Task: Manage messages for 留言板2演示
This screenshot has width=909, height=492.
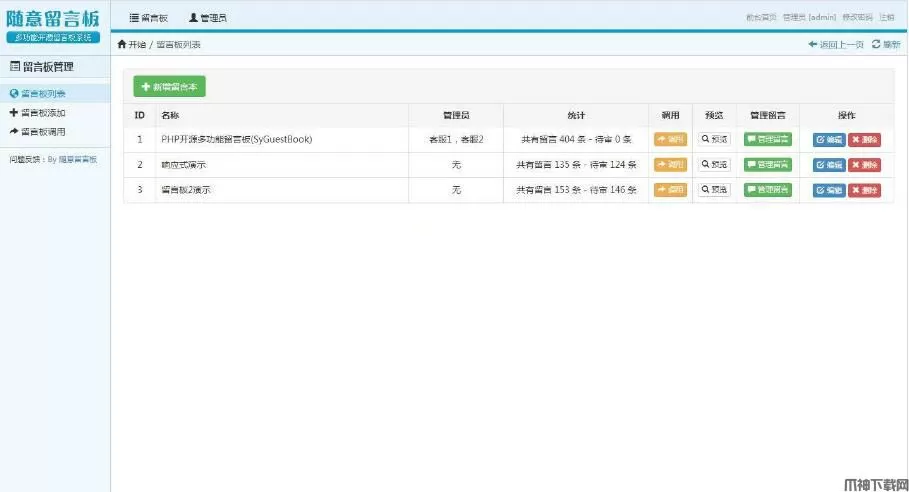Action: (x=767, y=189)
